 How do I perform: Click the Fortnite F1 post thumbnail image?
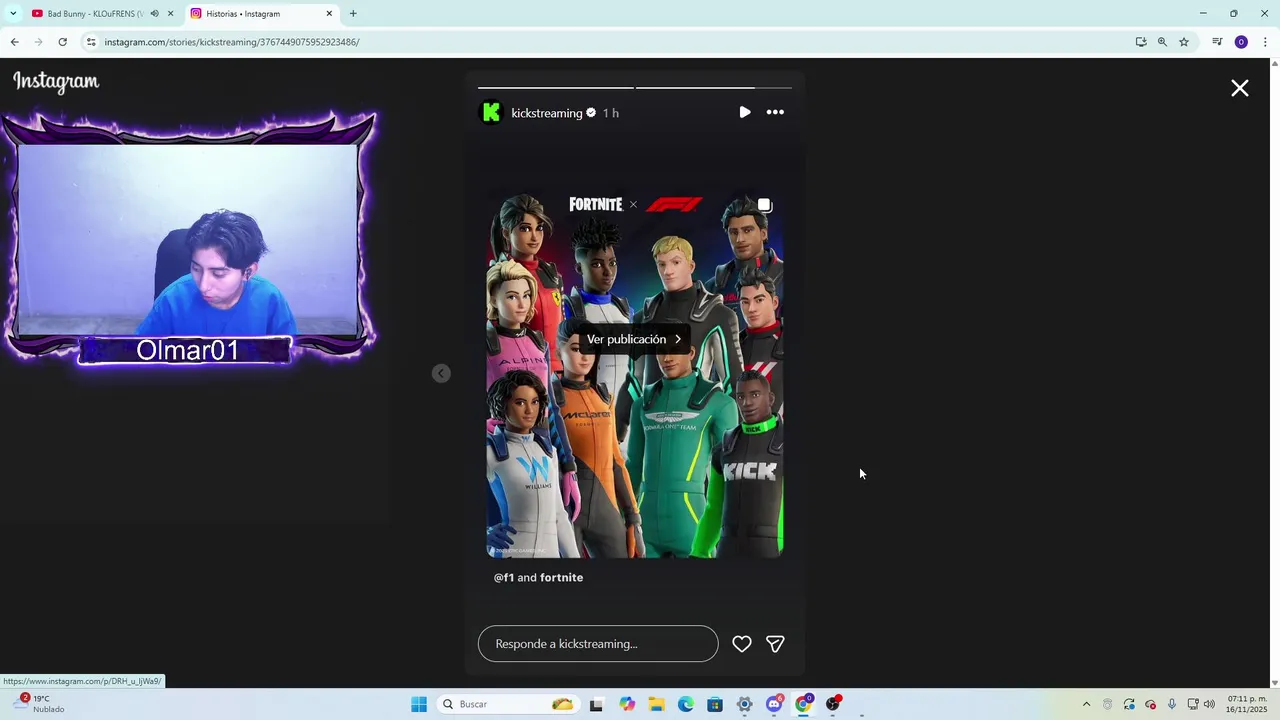pyautogui.click(x=634, y=374)
